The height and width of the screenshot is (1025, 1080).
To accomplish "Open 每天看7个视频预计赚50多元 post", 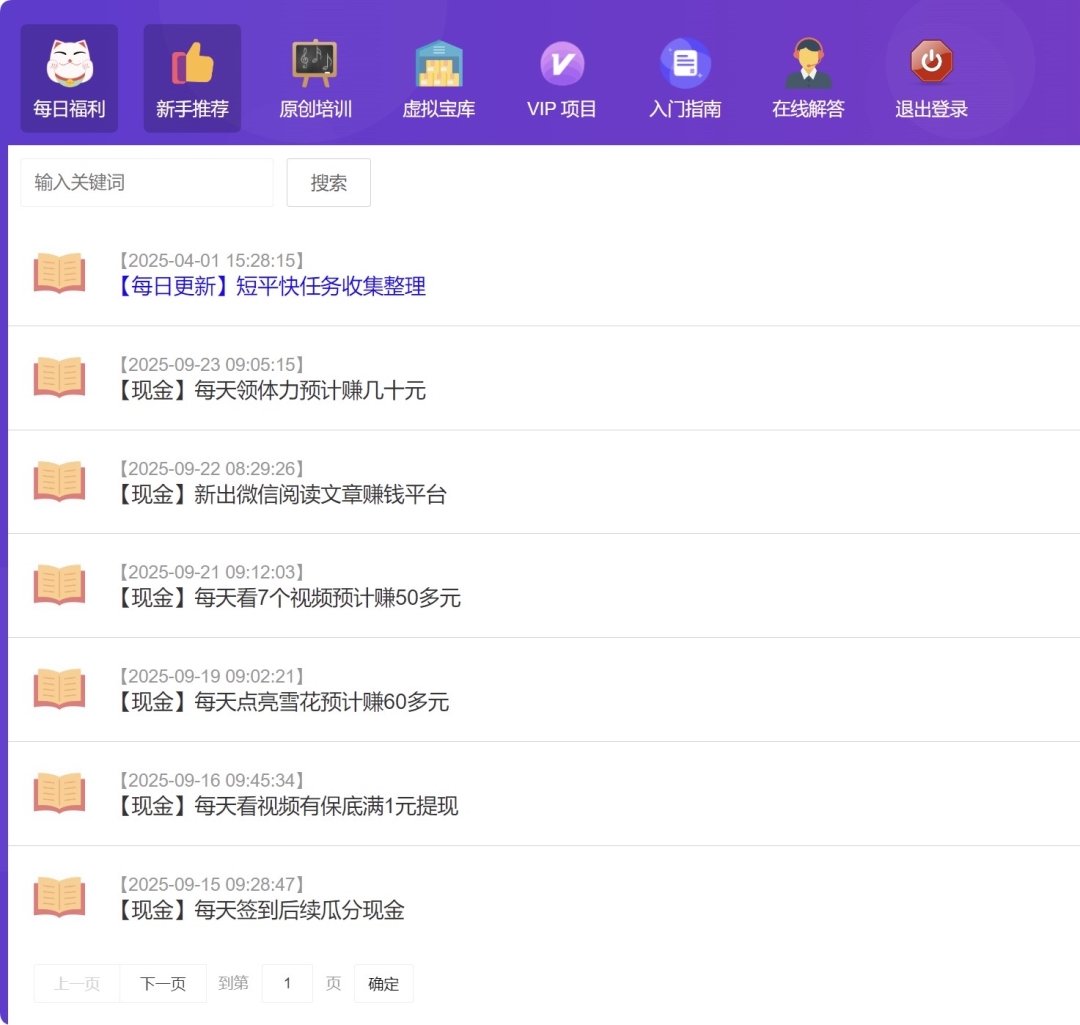I will pos(288,599).
